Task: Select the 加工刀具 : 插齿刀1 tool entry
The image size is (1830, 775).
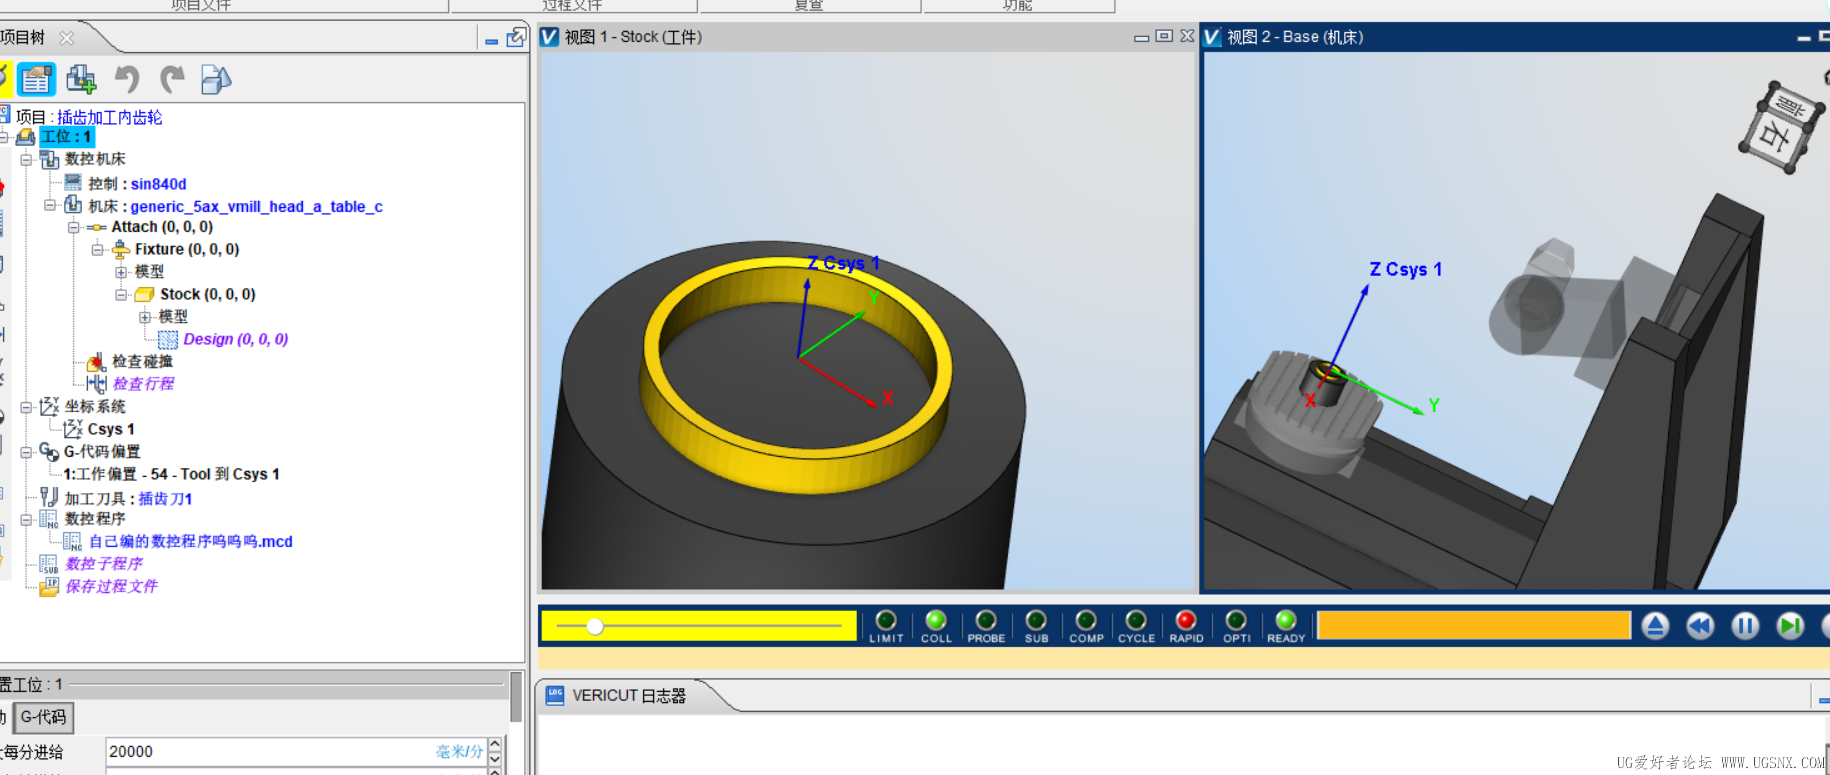Action: [x=128, y=498]
